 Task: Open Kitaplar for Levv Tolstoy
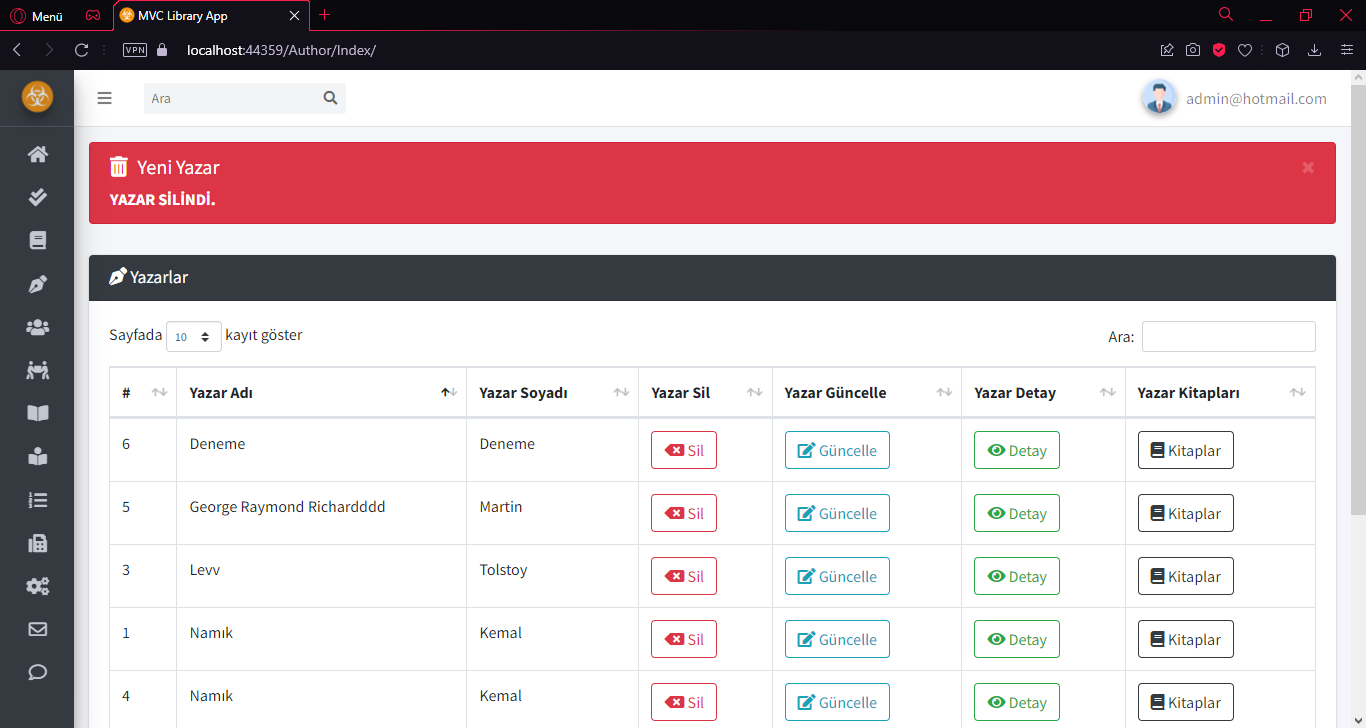[1186, 576]
